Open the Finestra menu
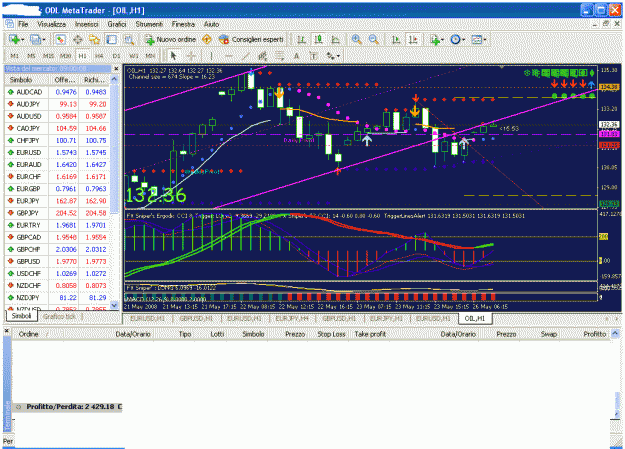625x449 pixels. pyautogui.click(x=183, y=24)
